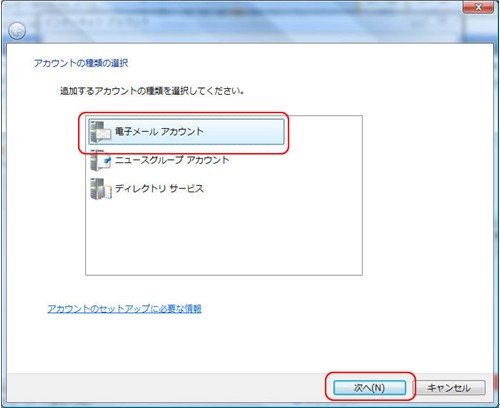The height and width of the screenshot is (408, 500).
Task: Click the キャンセル button
Action: (449, 388)
